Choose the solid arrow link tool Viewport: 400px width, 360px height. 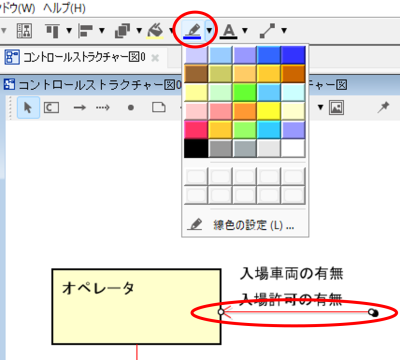coord(80,108)
